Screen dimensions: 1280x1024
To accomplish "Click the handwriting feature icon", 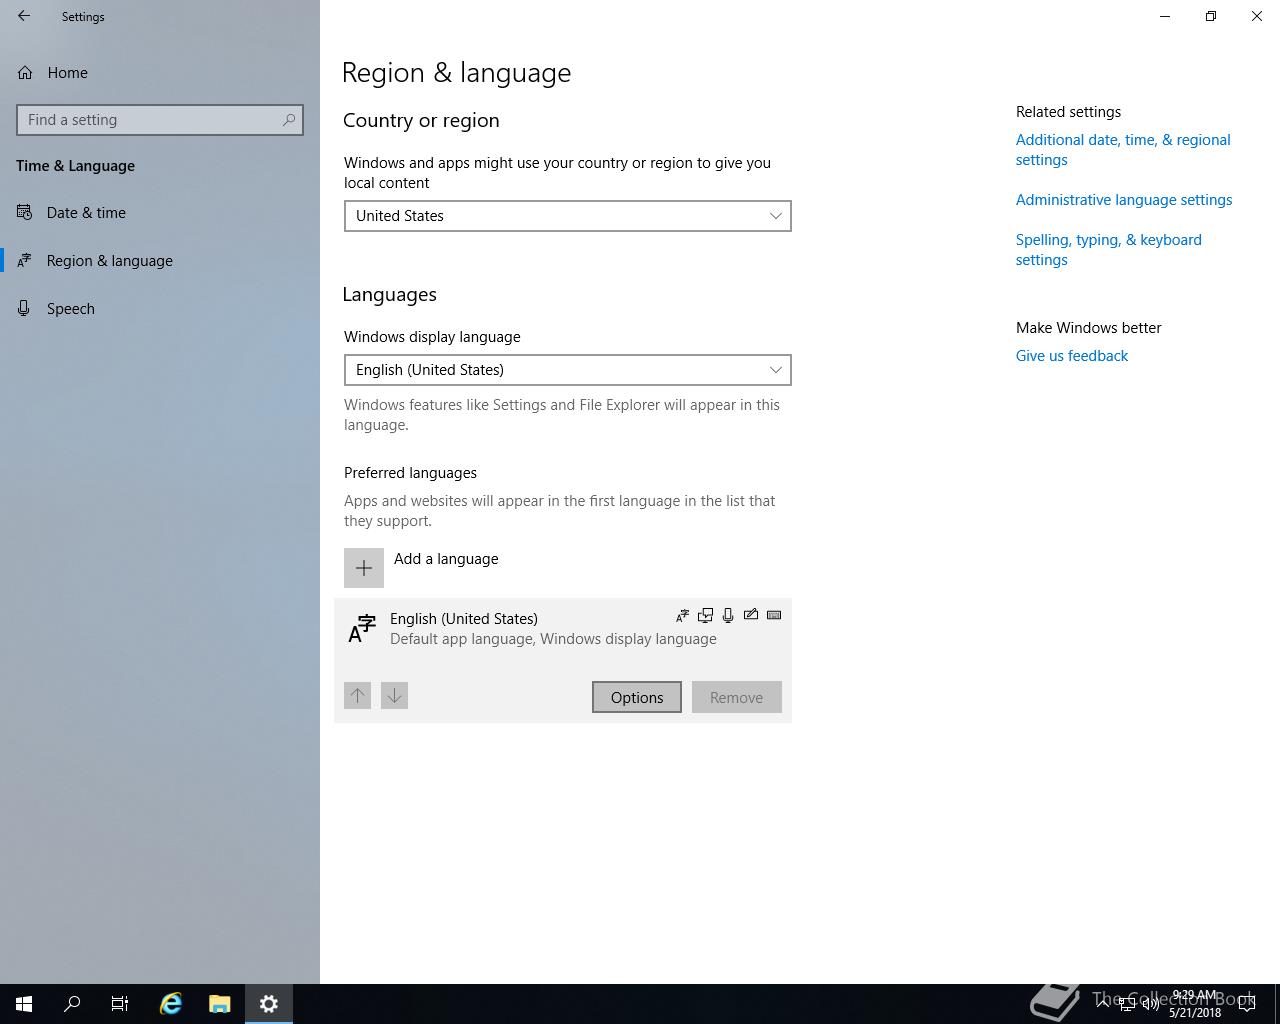I will pyautogui.click(x=751, y=615).
